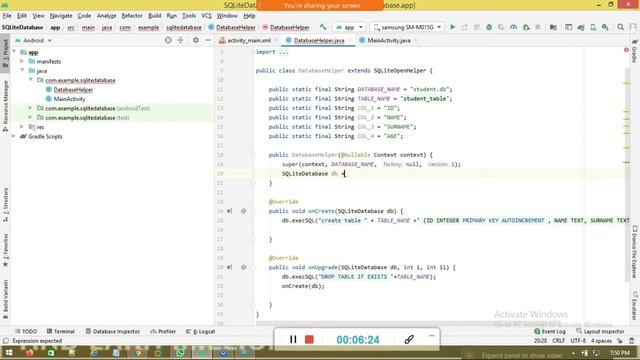Viewport: 640px width, 360px height.
Task: Click the onUpgrade override gutter icon
Action: [229, 267]
